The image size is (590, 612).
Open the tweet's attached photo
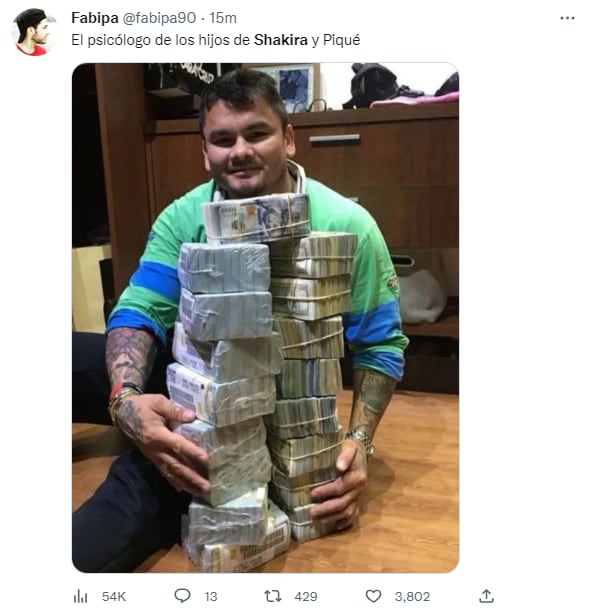click(265, 318)
